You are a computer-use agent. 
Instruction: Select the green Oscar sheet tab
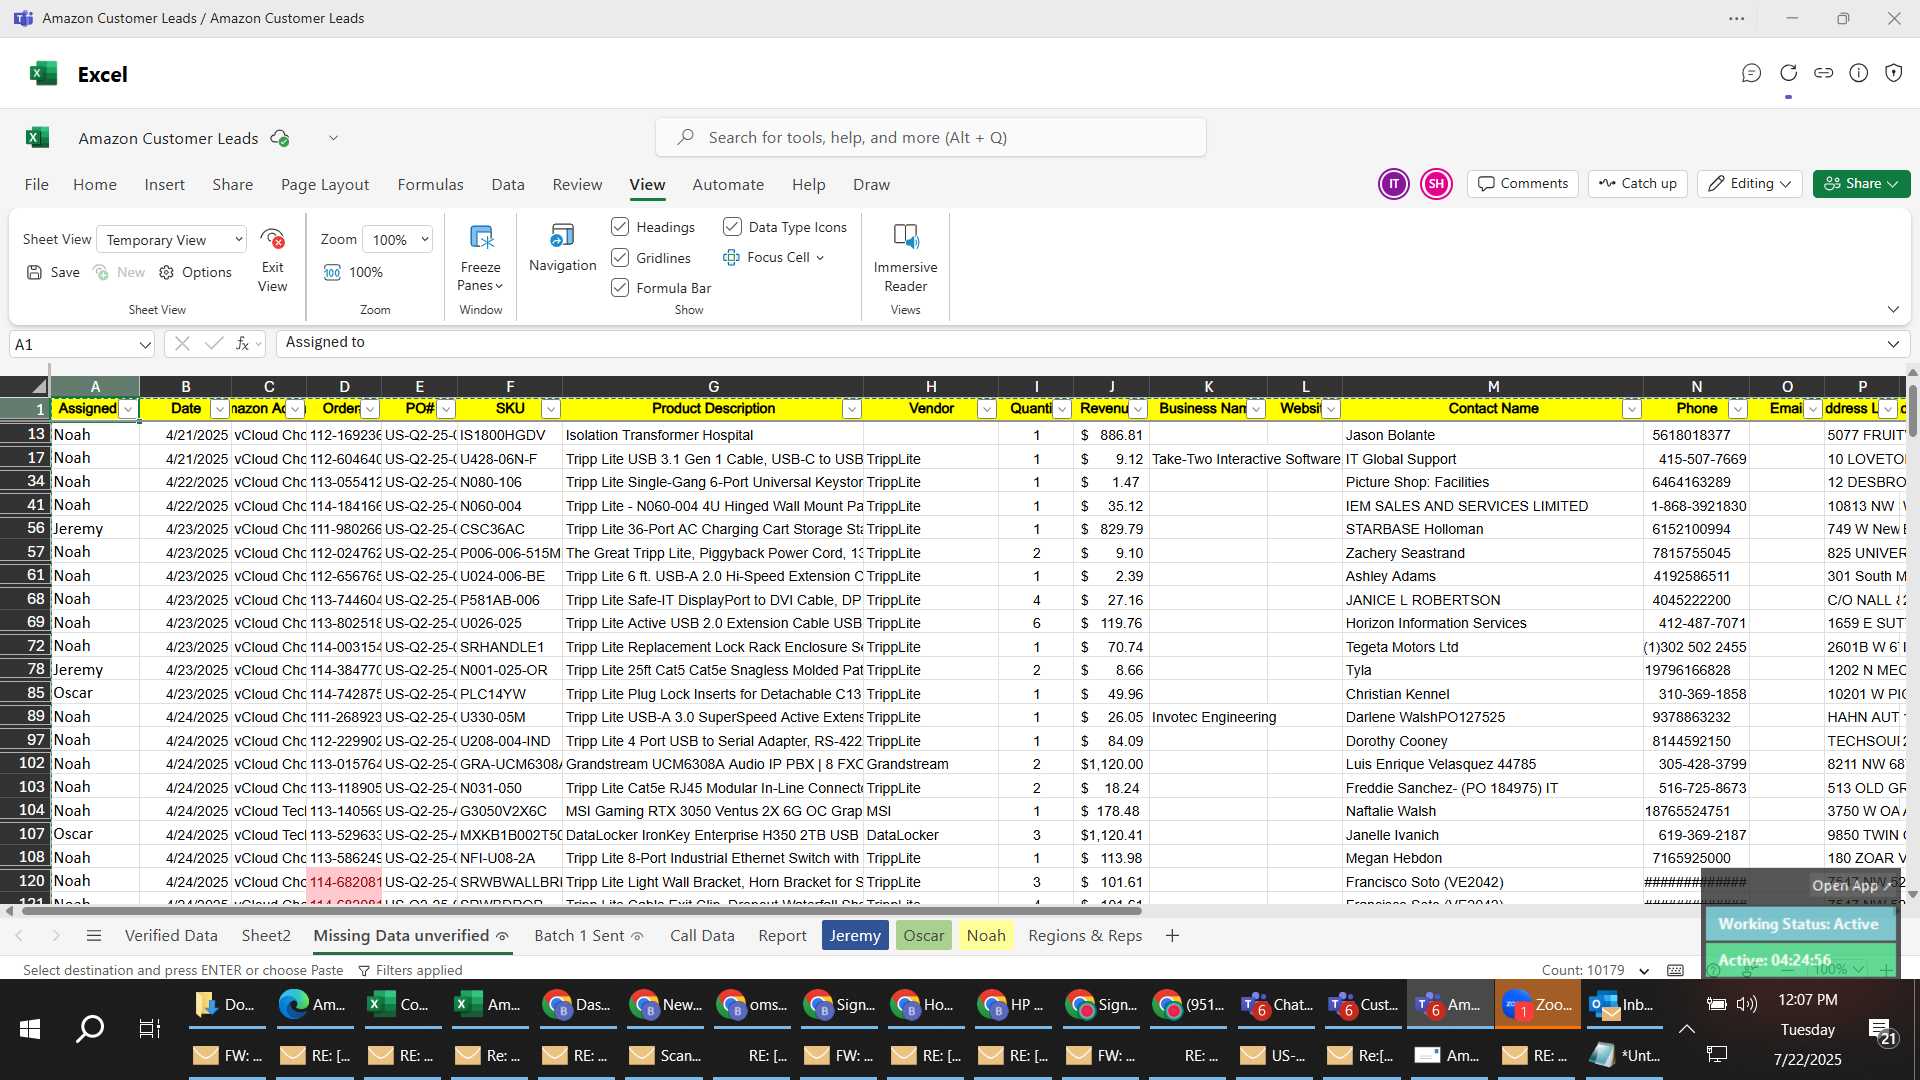pos(924,936)
